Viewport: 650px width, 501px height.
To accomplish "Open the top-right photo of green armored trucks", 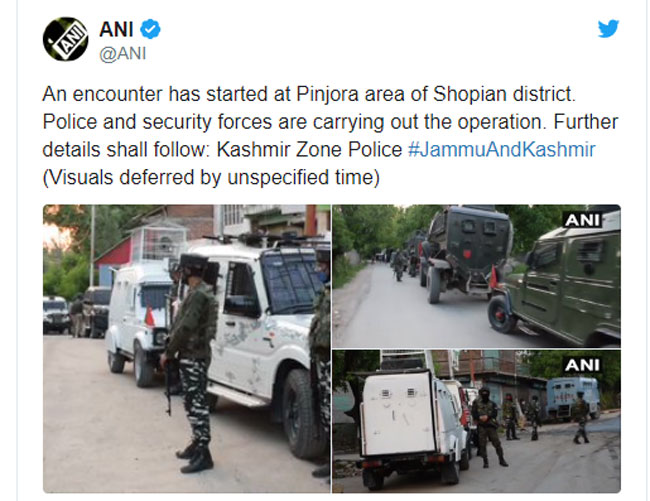I will [476, 276].
